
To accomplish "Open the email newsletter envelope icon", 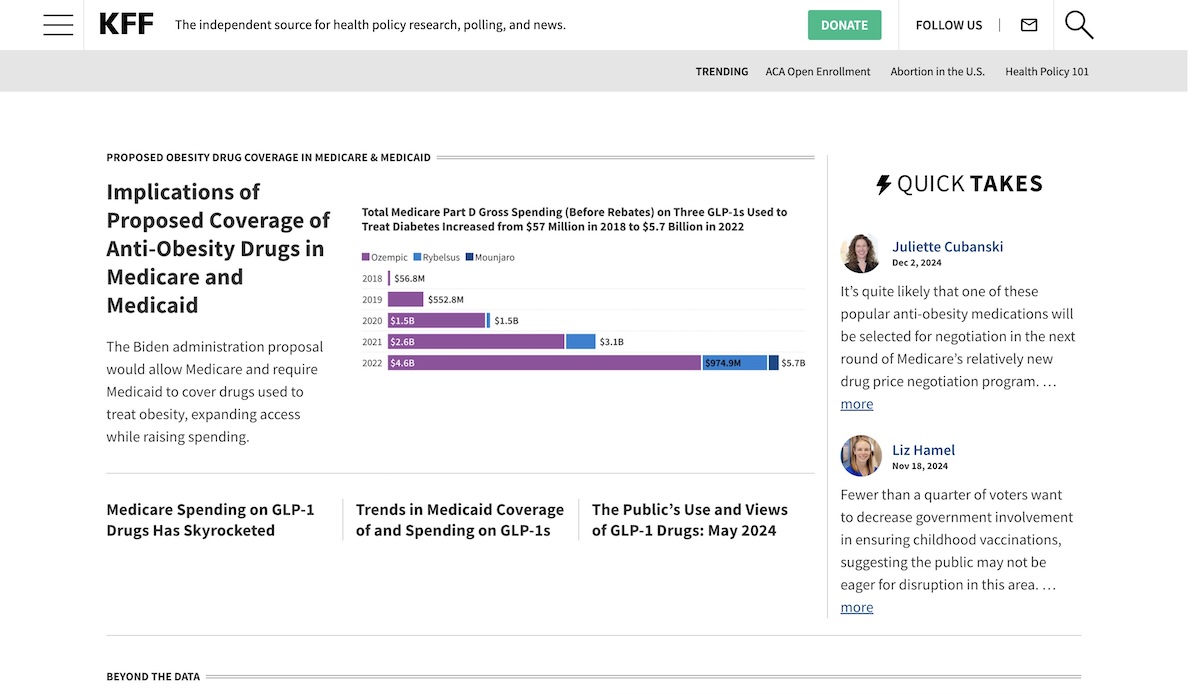I will [x=1029, y=25].
